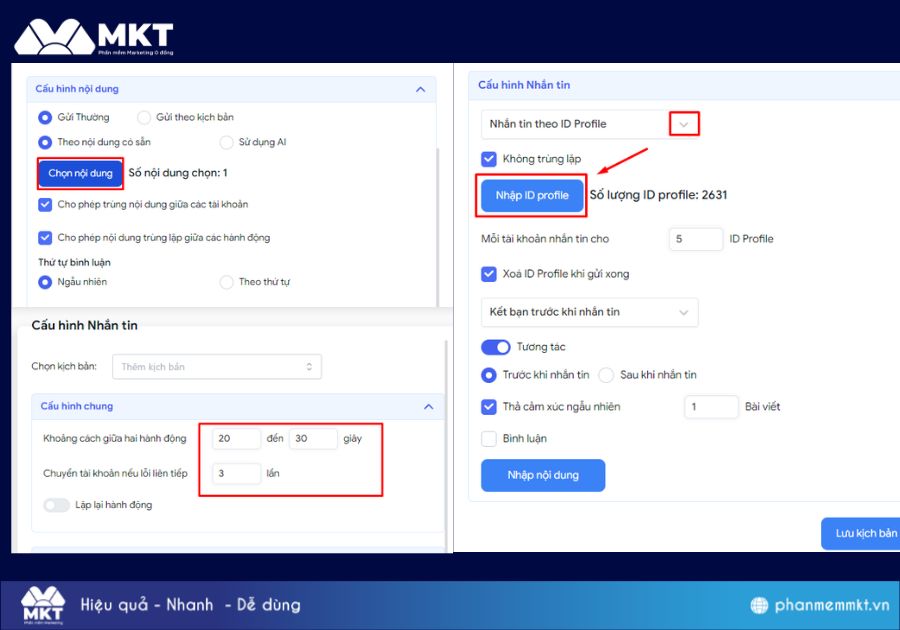Screen dimensions: 900x630
Task: Click the MKT logo at top left
Action: 93,36
